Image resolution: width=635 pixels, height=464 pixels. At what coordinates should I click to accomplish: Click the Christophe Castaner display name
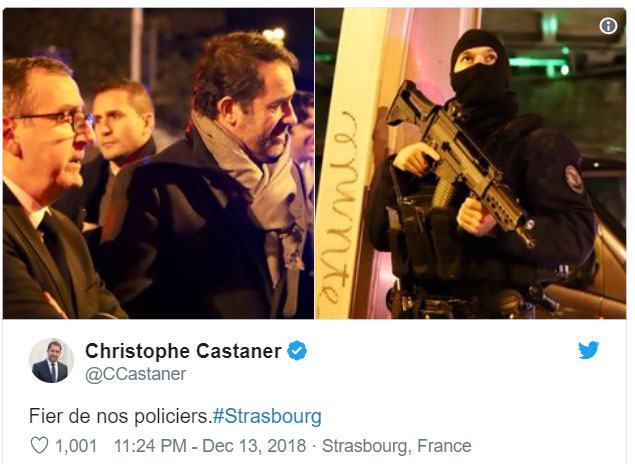(x=183, y=351)
